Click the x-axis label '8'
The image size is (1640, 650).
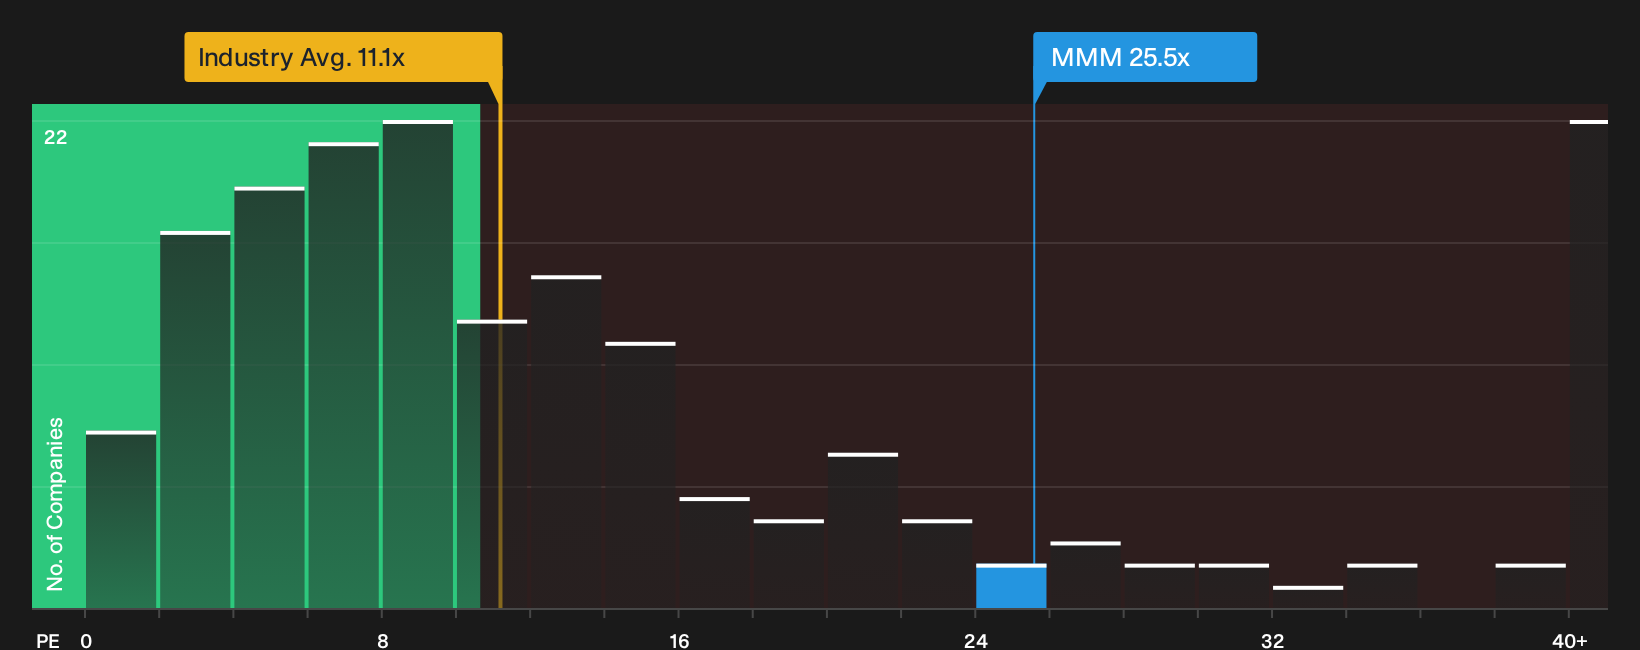click(x=383, y=641)
